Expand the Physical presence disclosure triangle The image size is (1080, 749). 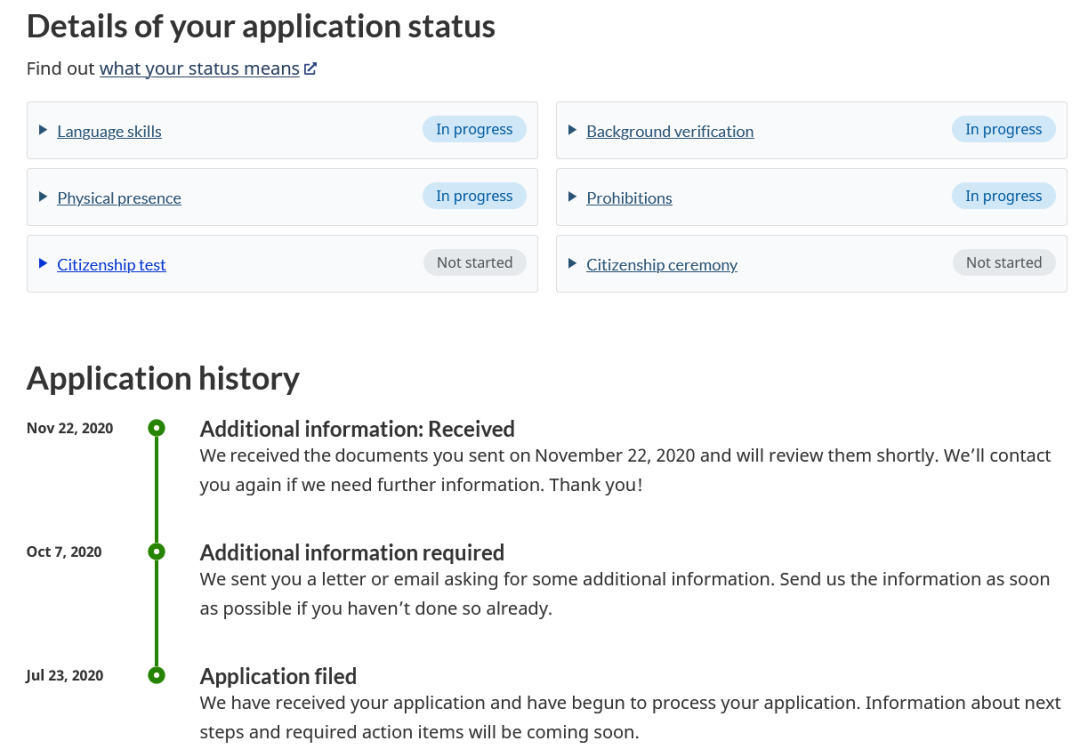point(43,197)
